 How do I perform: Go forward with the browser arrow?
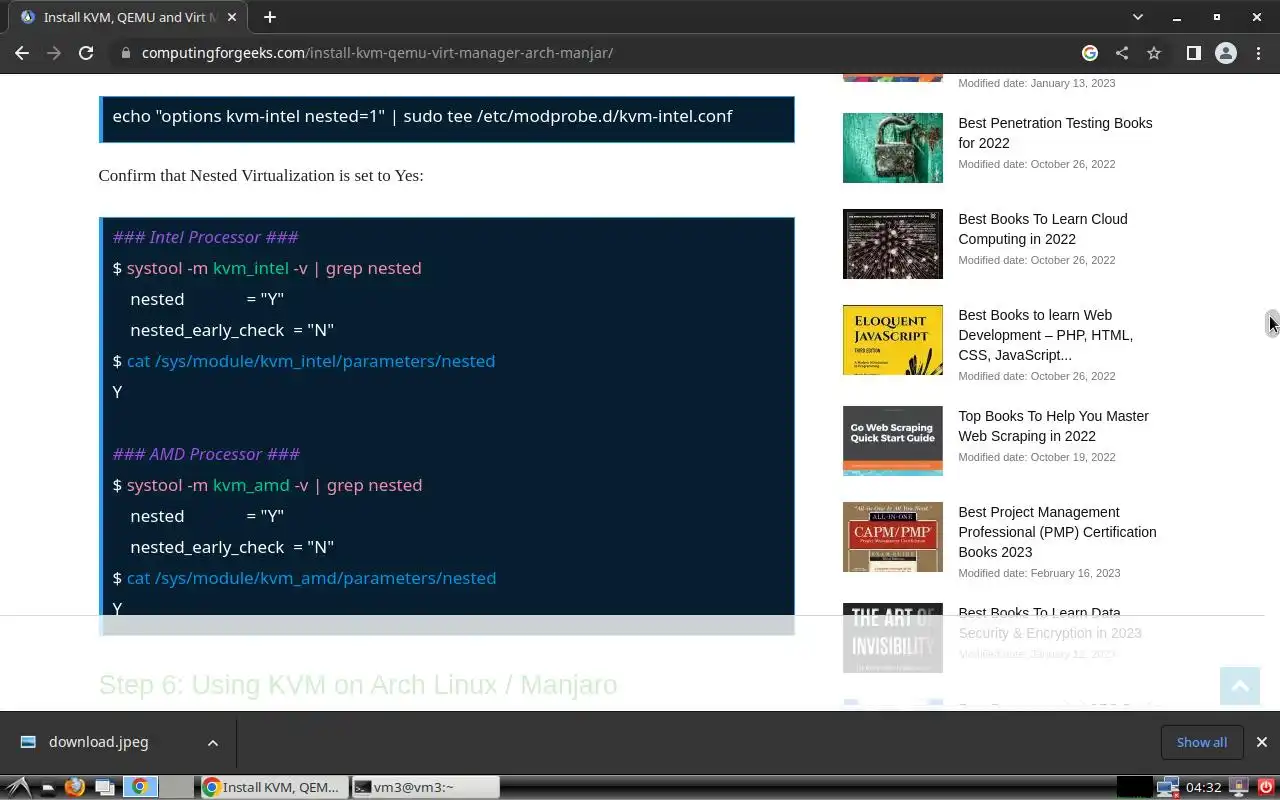point(54,53)
